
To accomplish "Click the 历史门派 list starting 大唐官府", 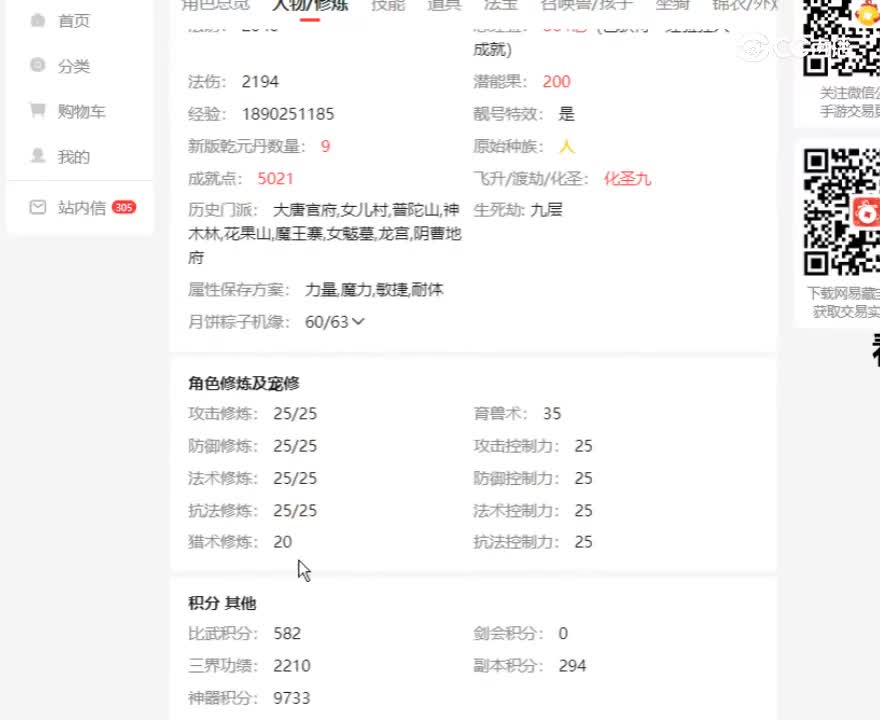I will click(324, 234).
